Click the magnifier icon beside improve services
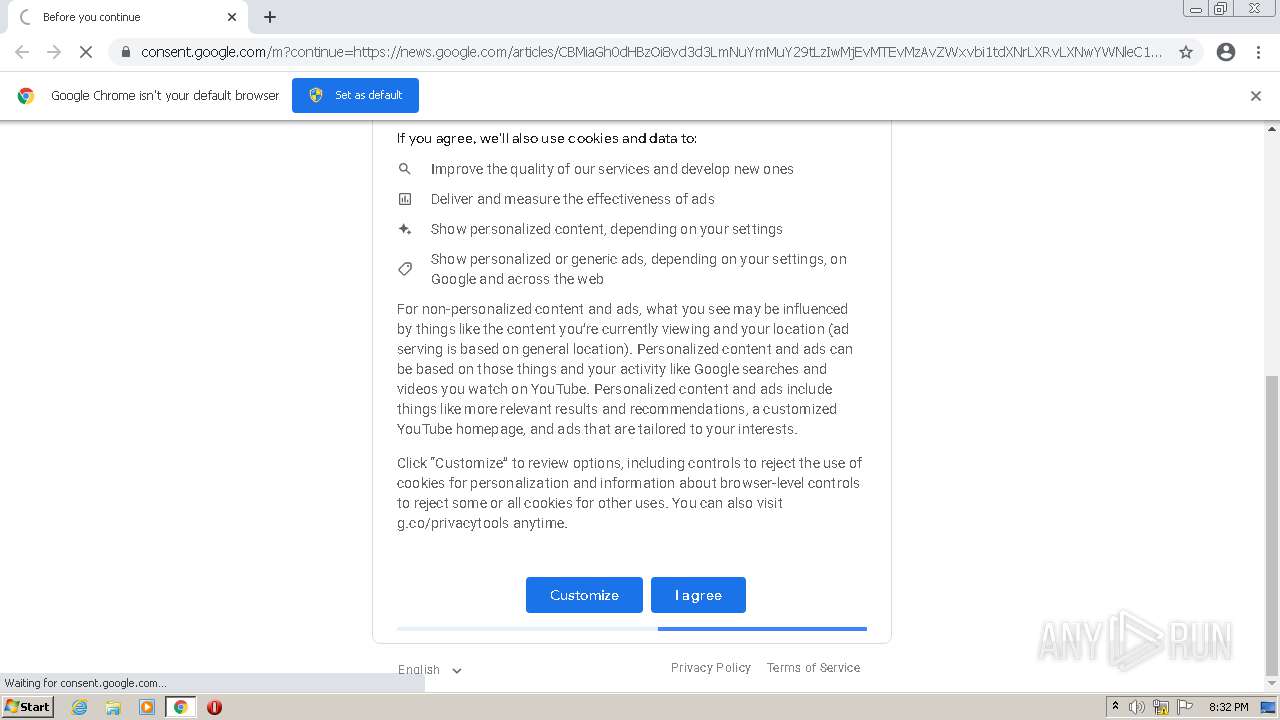The width and height of the screenshot is (1280, 720). (405, 169)
